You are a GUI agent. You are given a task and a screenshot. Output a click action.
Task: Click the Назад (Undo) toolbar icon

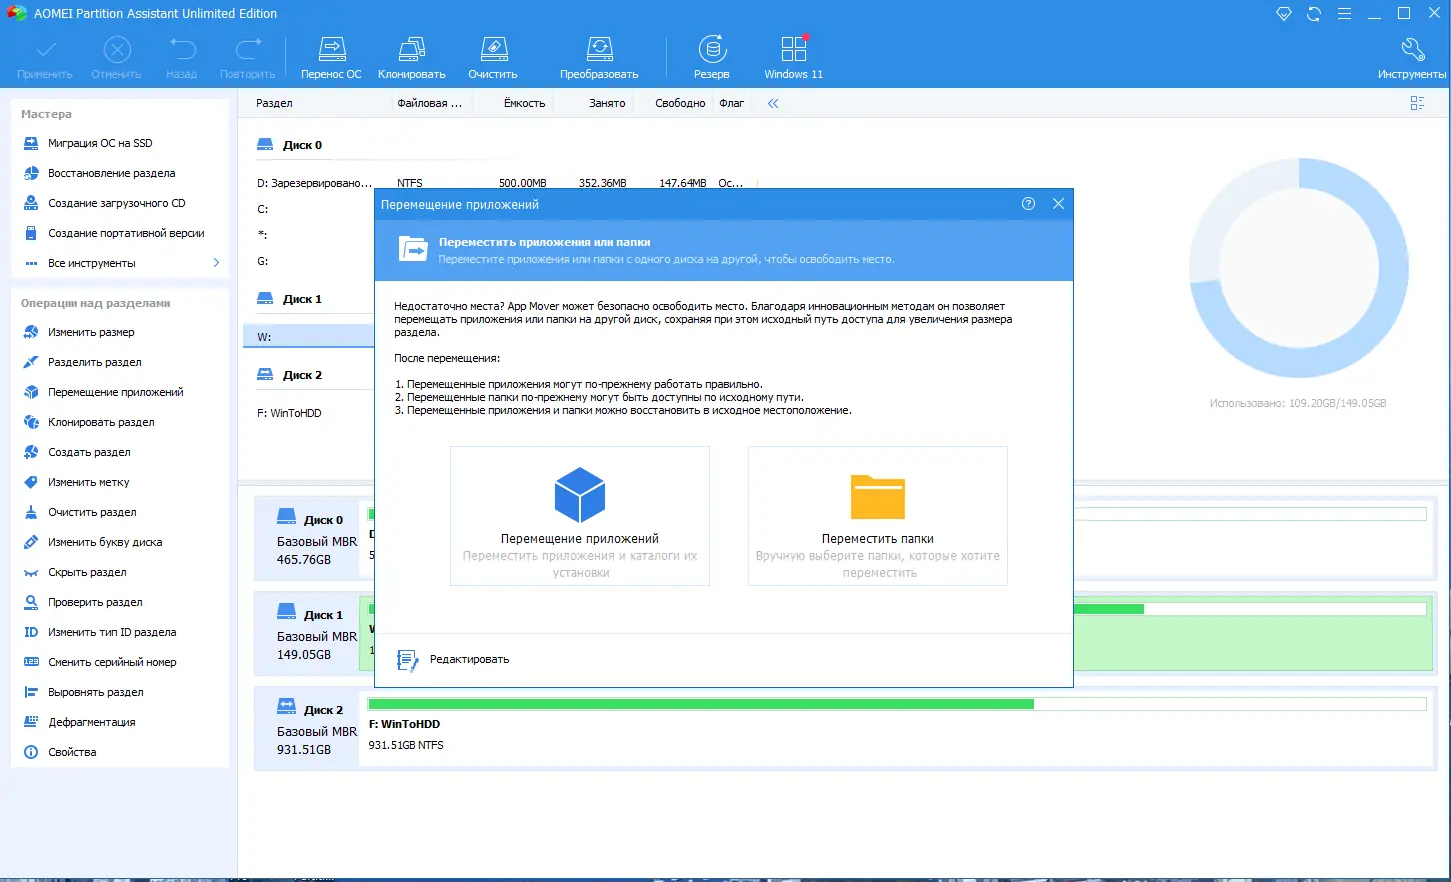182,58
